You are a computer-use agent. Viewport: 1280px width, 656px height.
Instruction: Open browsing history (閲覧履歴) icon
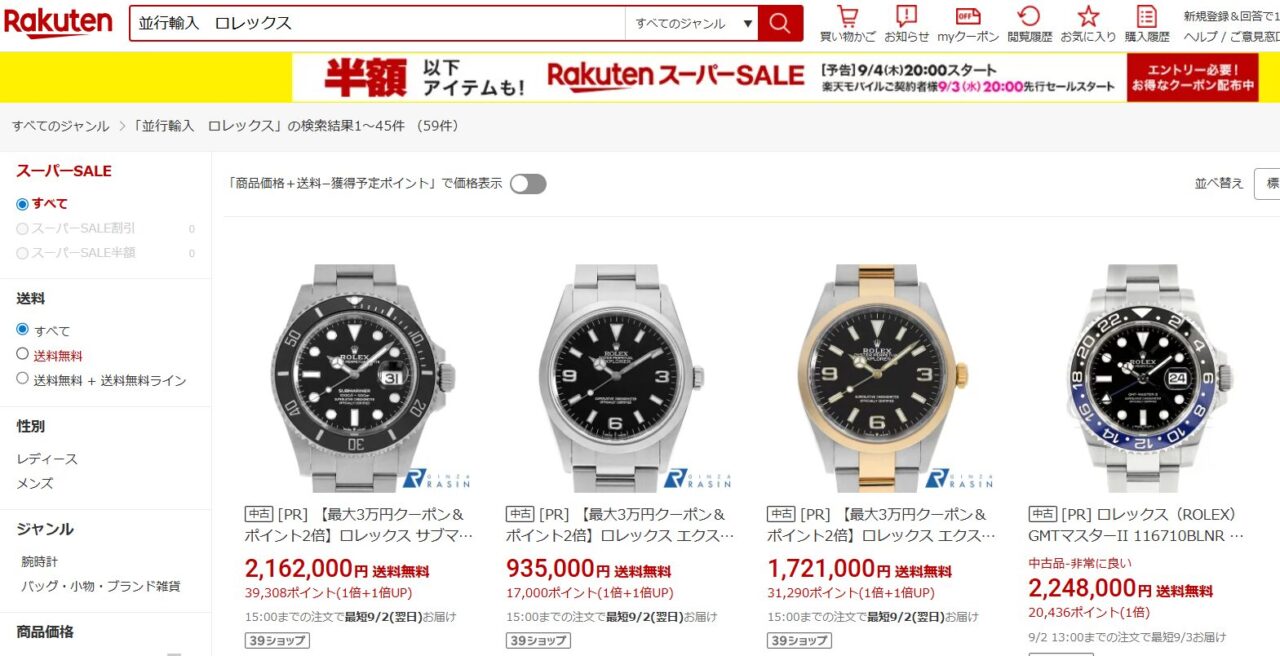tap(1029, 24)
